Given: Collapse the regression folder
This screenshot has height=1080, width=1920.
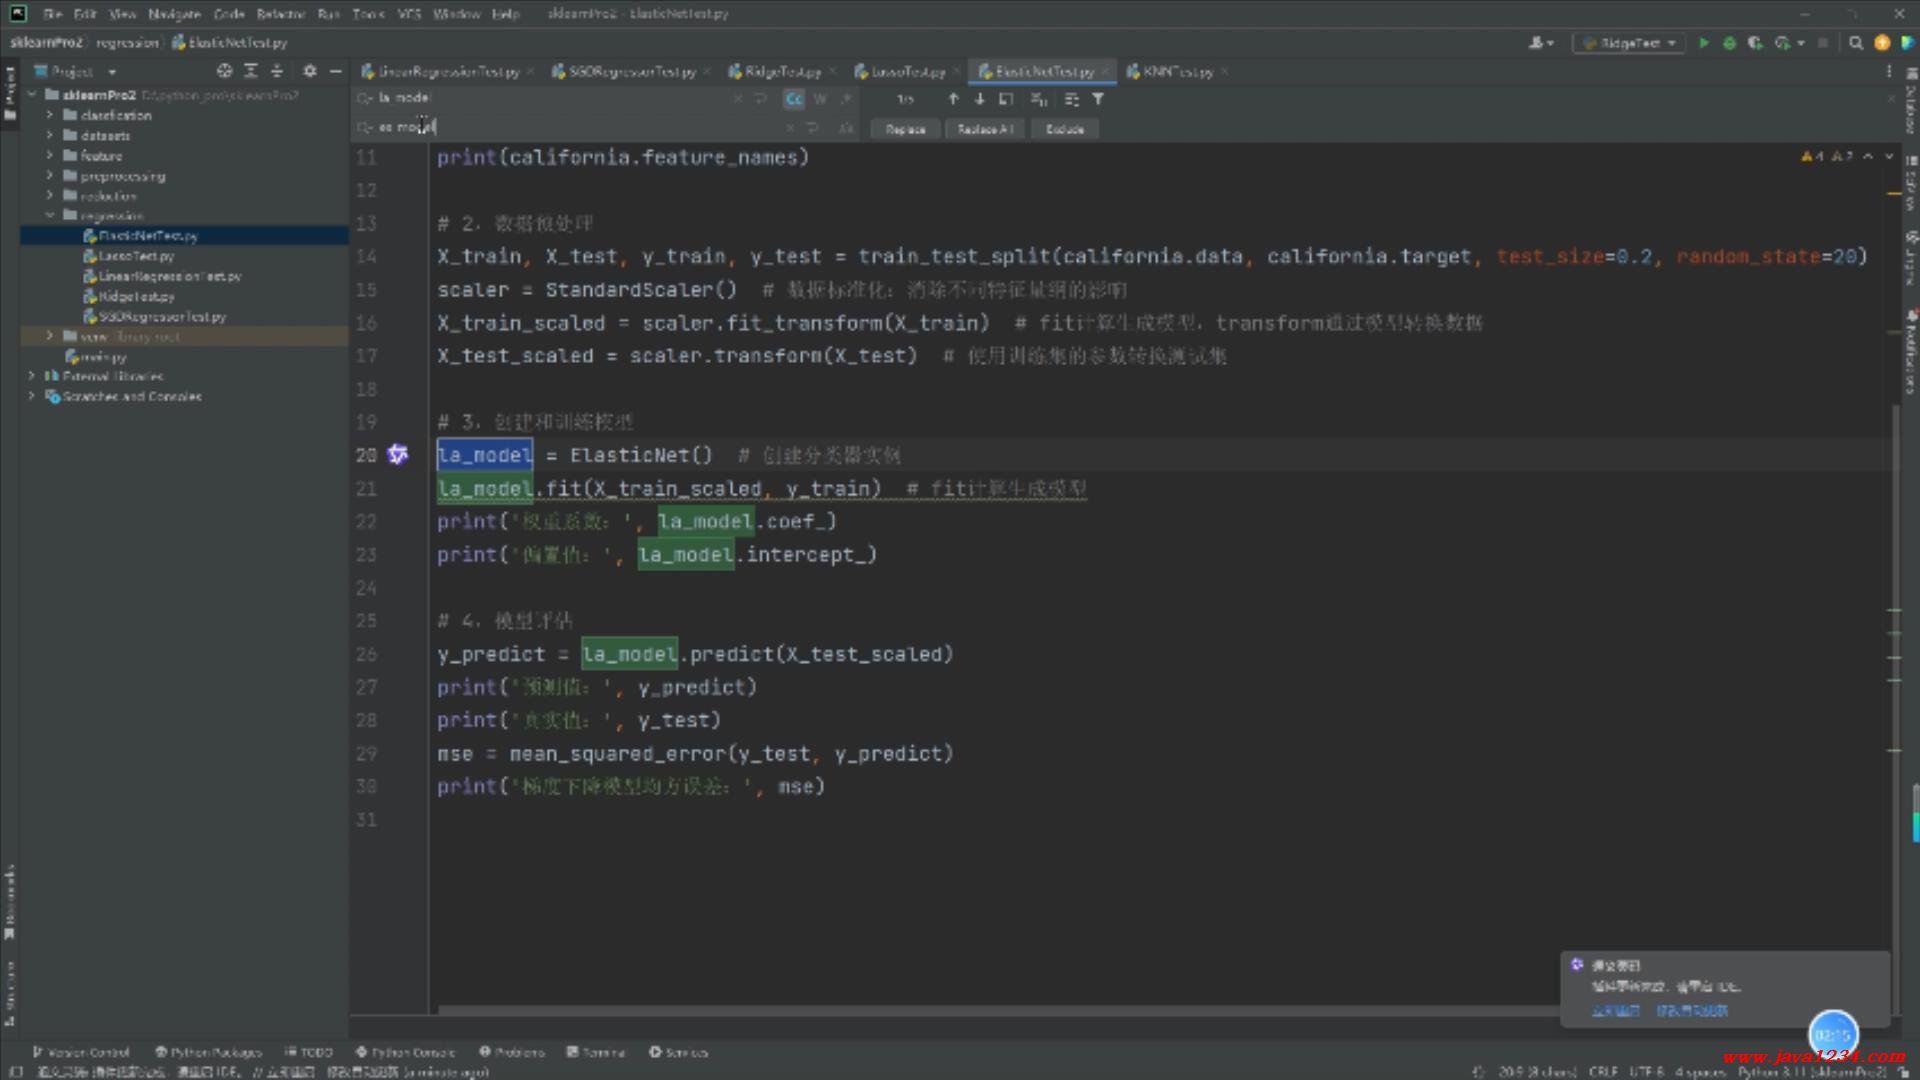Looking at the screenshot, I should point(49,215).
